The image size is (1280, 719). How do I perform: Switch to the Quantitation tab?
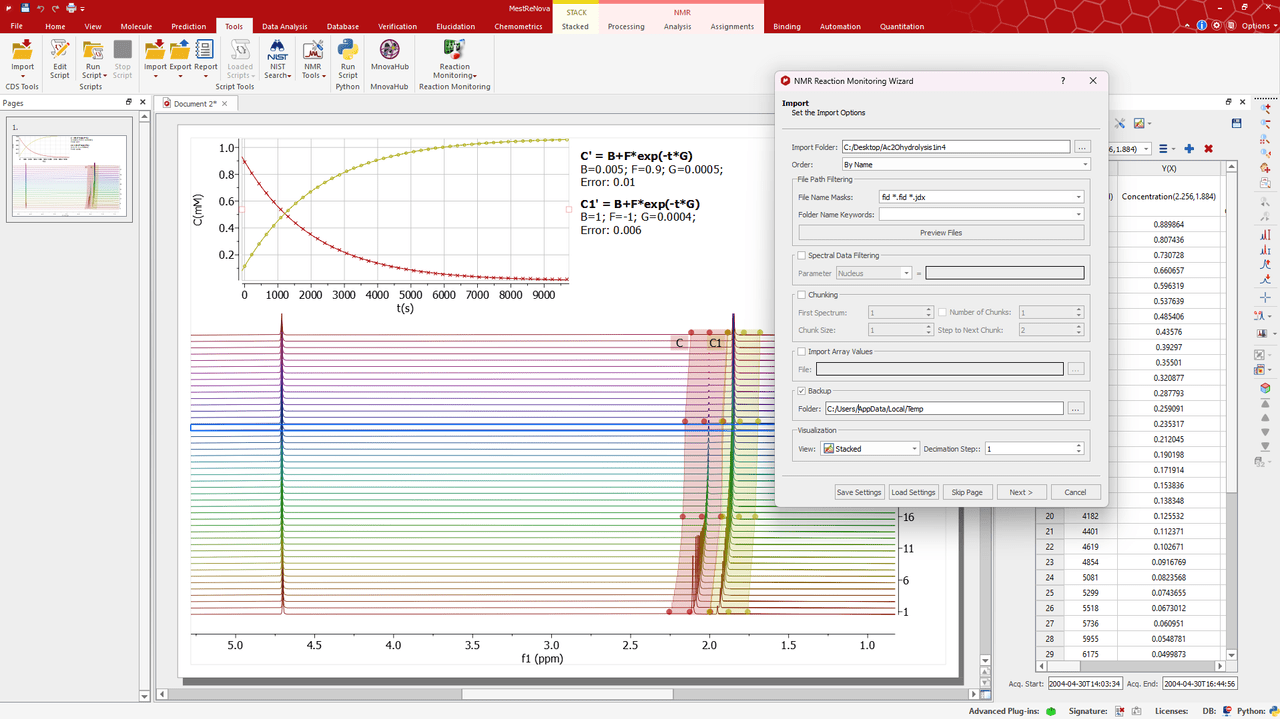click(902, 26)
